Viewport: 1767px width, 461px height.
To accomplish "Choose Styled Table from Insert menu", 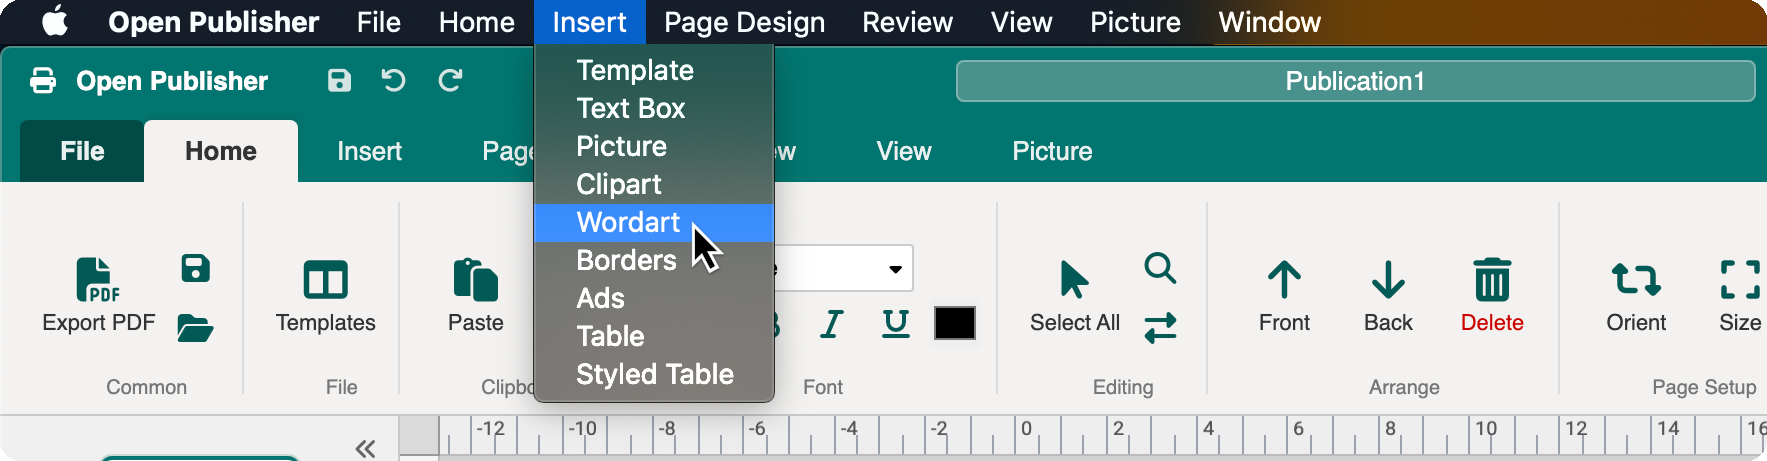I will 654,374.
